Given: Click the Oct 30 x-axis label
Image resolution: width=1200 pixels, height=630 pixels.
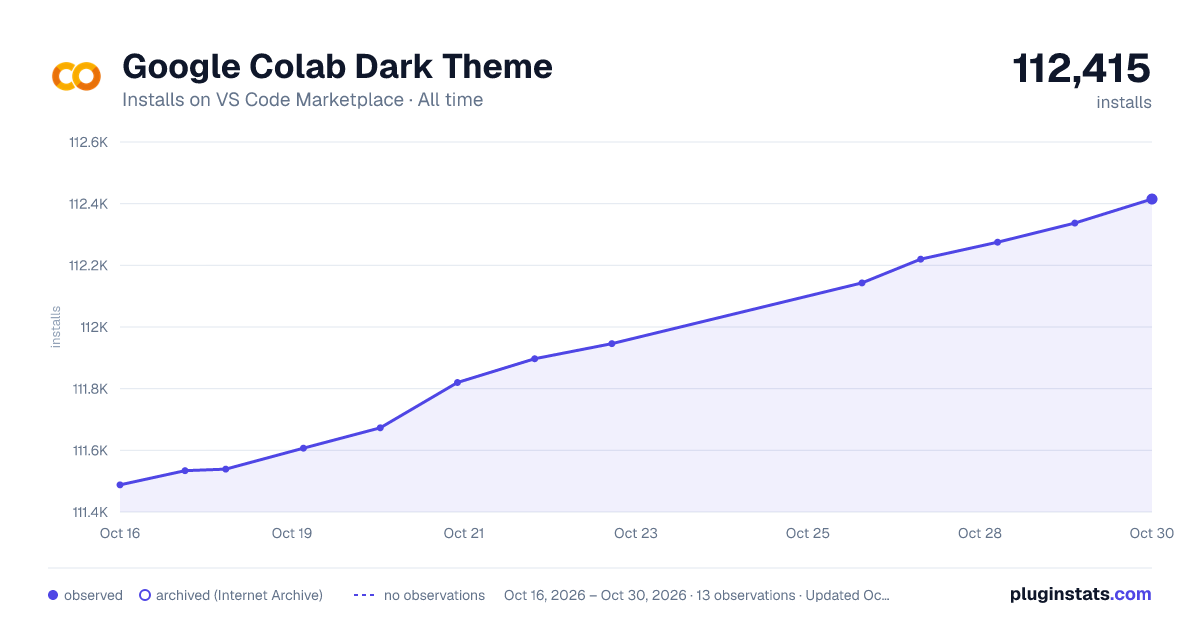Looking at the screenshot, I should pyautogui.click(x=1150, y=533).
